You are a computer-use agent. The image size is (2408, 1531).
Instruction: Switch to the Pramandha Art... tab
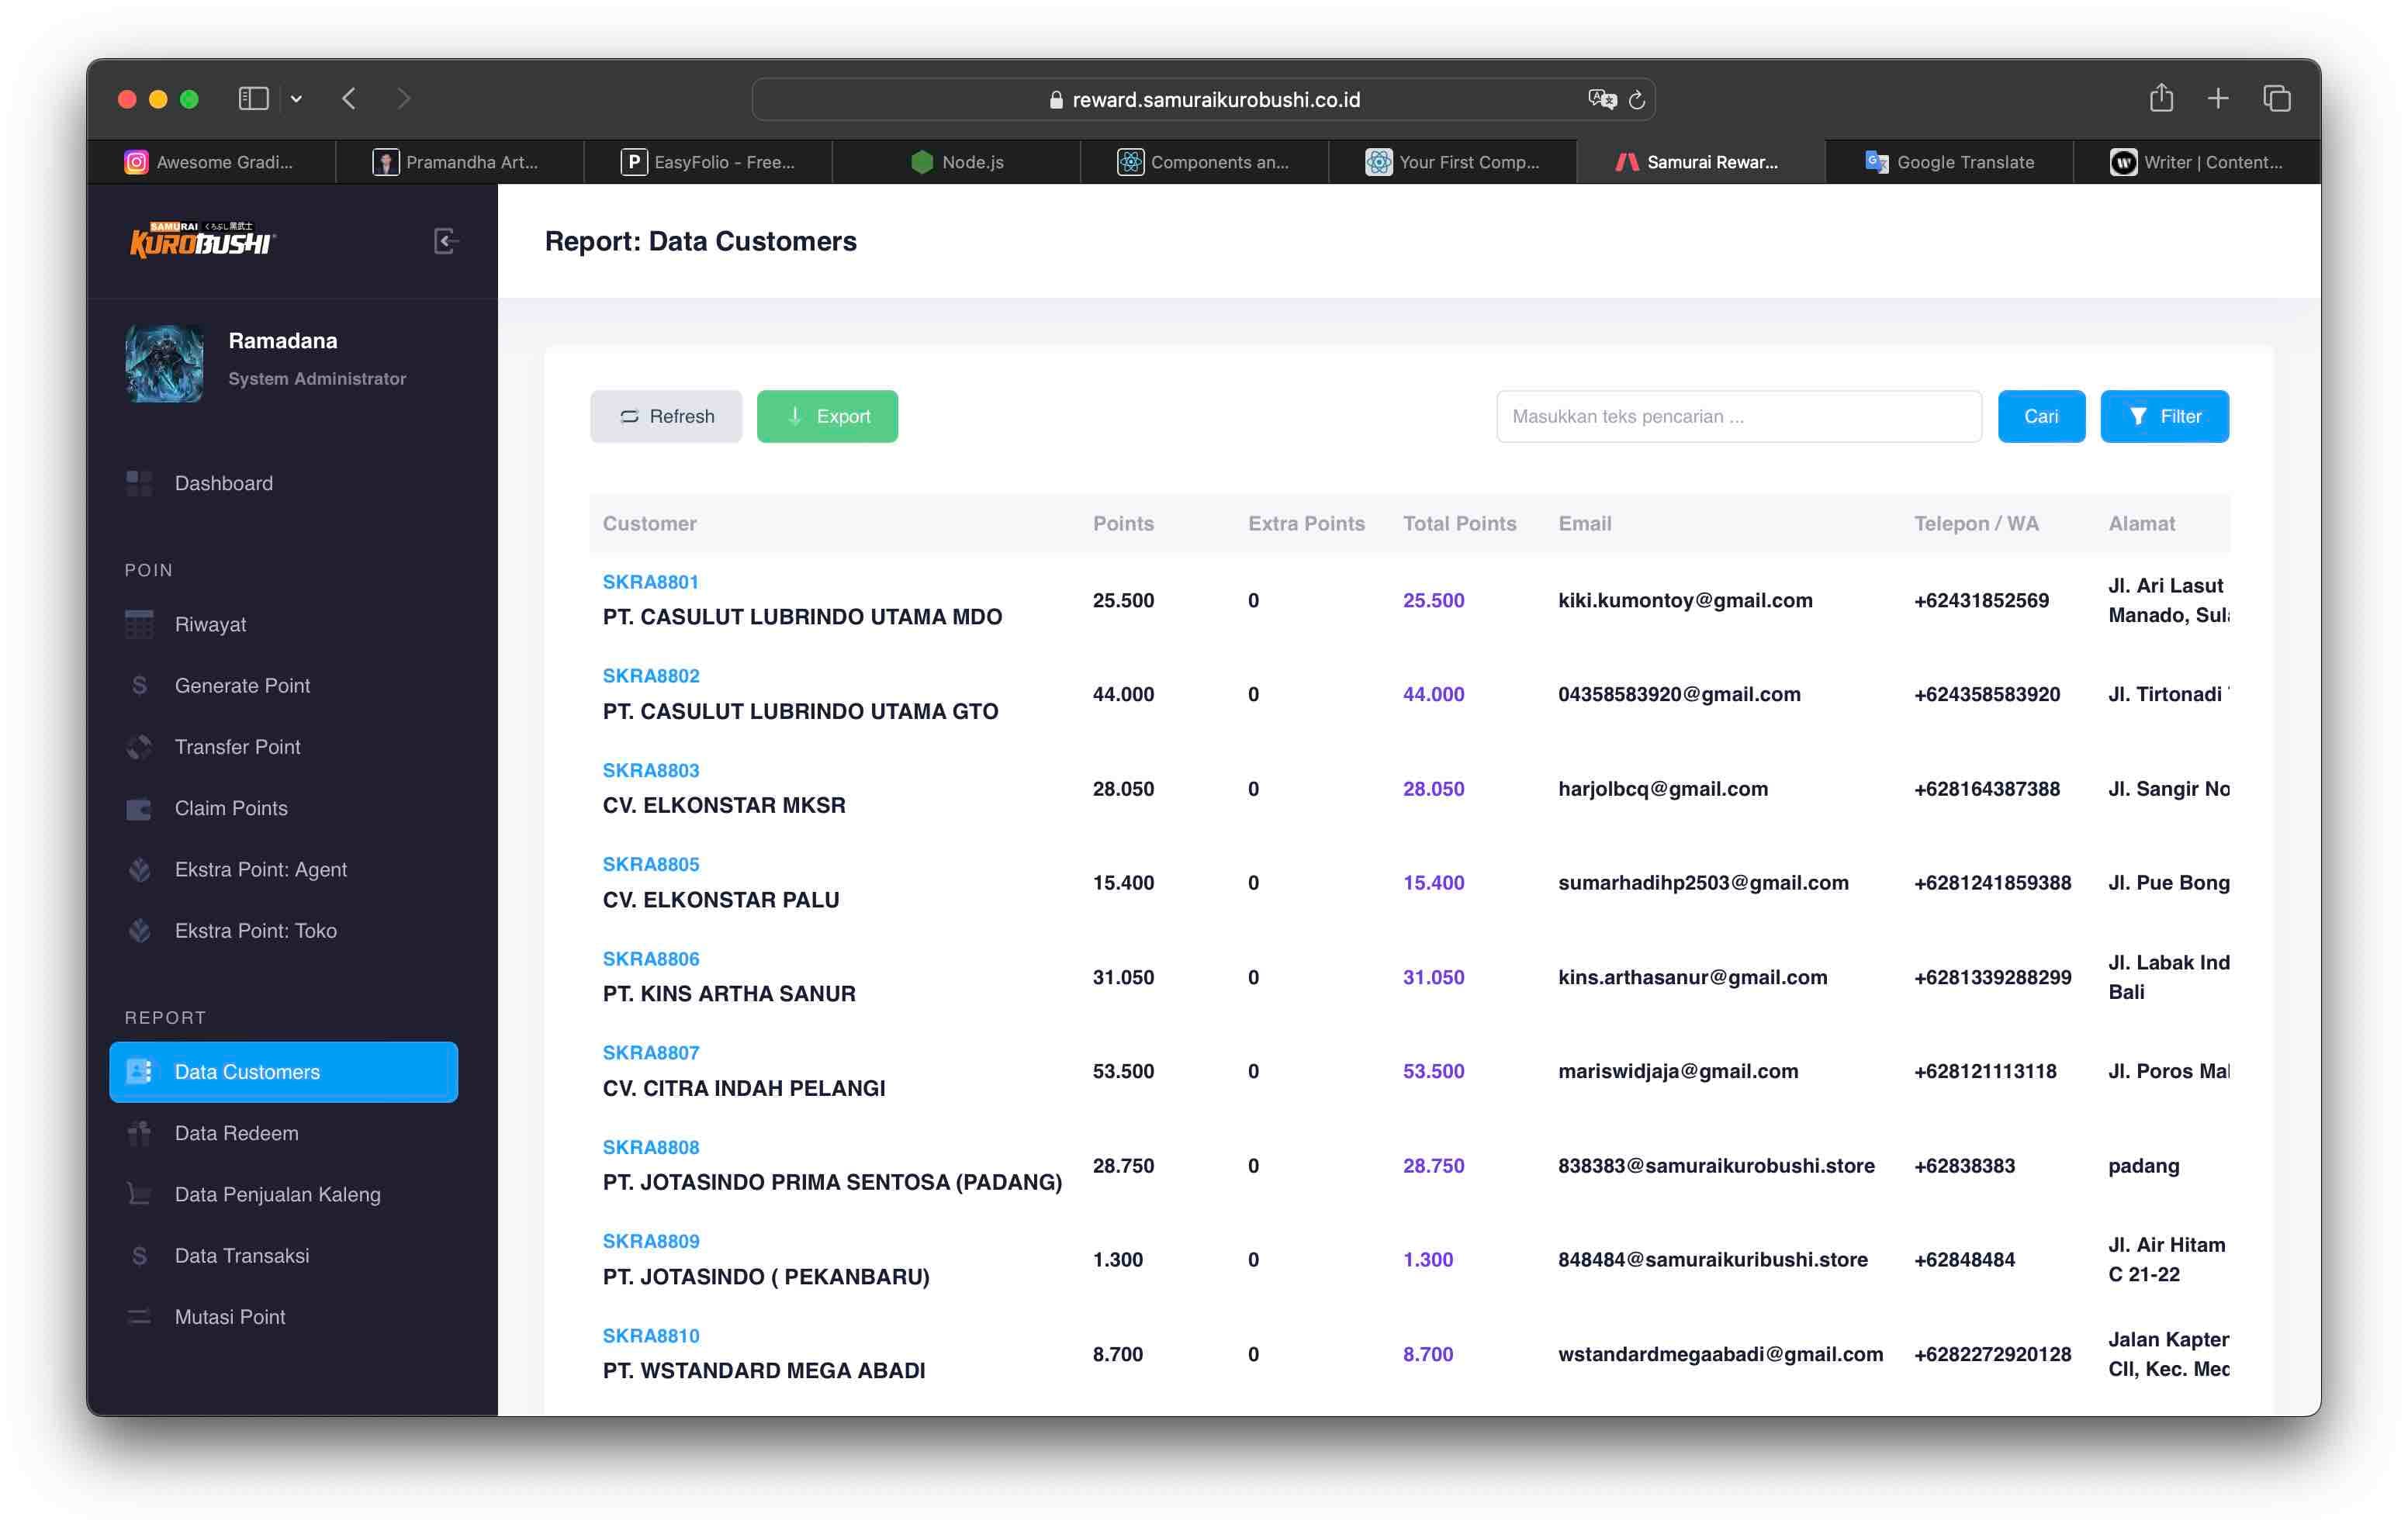pyautogui.click(x=459, y=162)
